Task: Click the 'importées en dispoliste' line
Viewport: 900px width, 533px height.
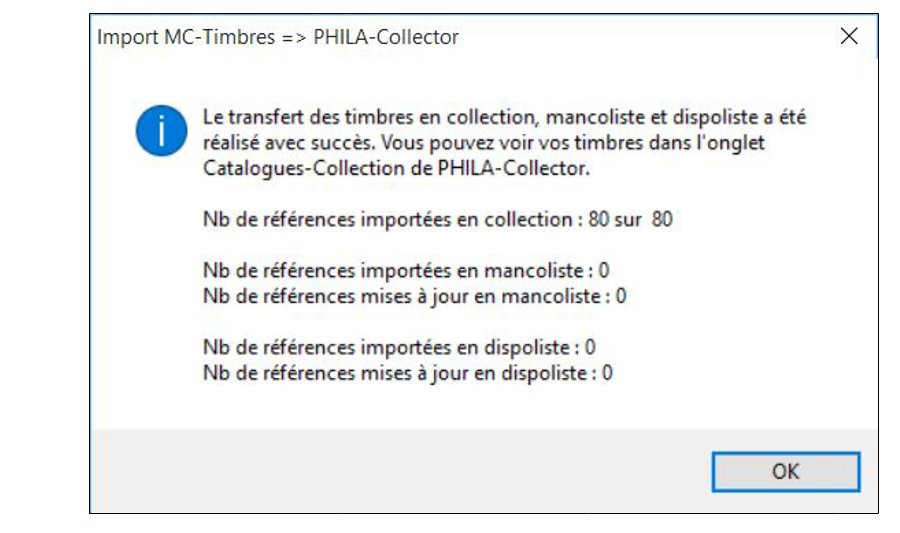Action: tap(399, 348)
